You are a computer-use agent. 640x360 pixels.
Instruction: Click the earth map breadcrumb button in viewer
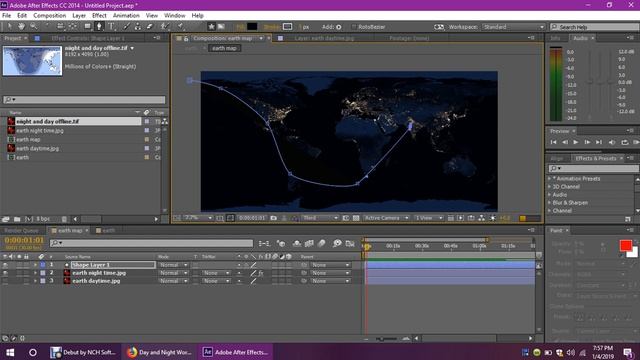[224, 48]
